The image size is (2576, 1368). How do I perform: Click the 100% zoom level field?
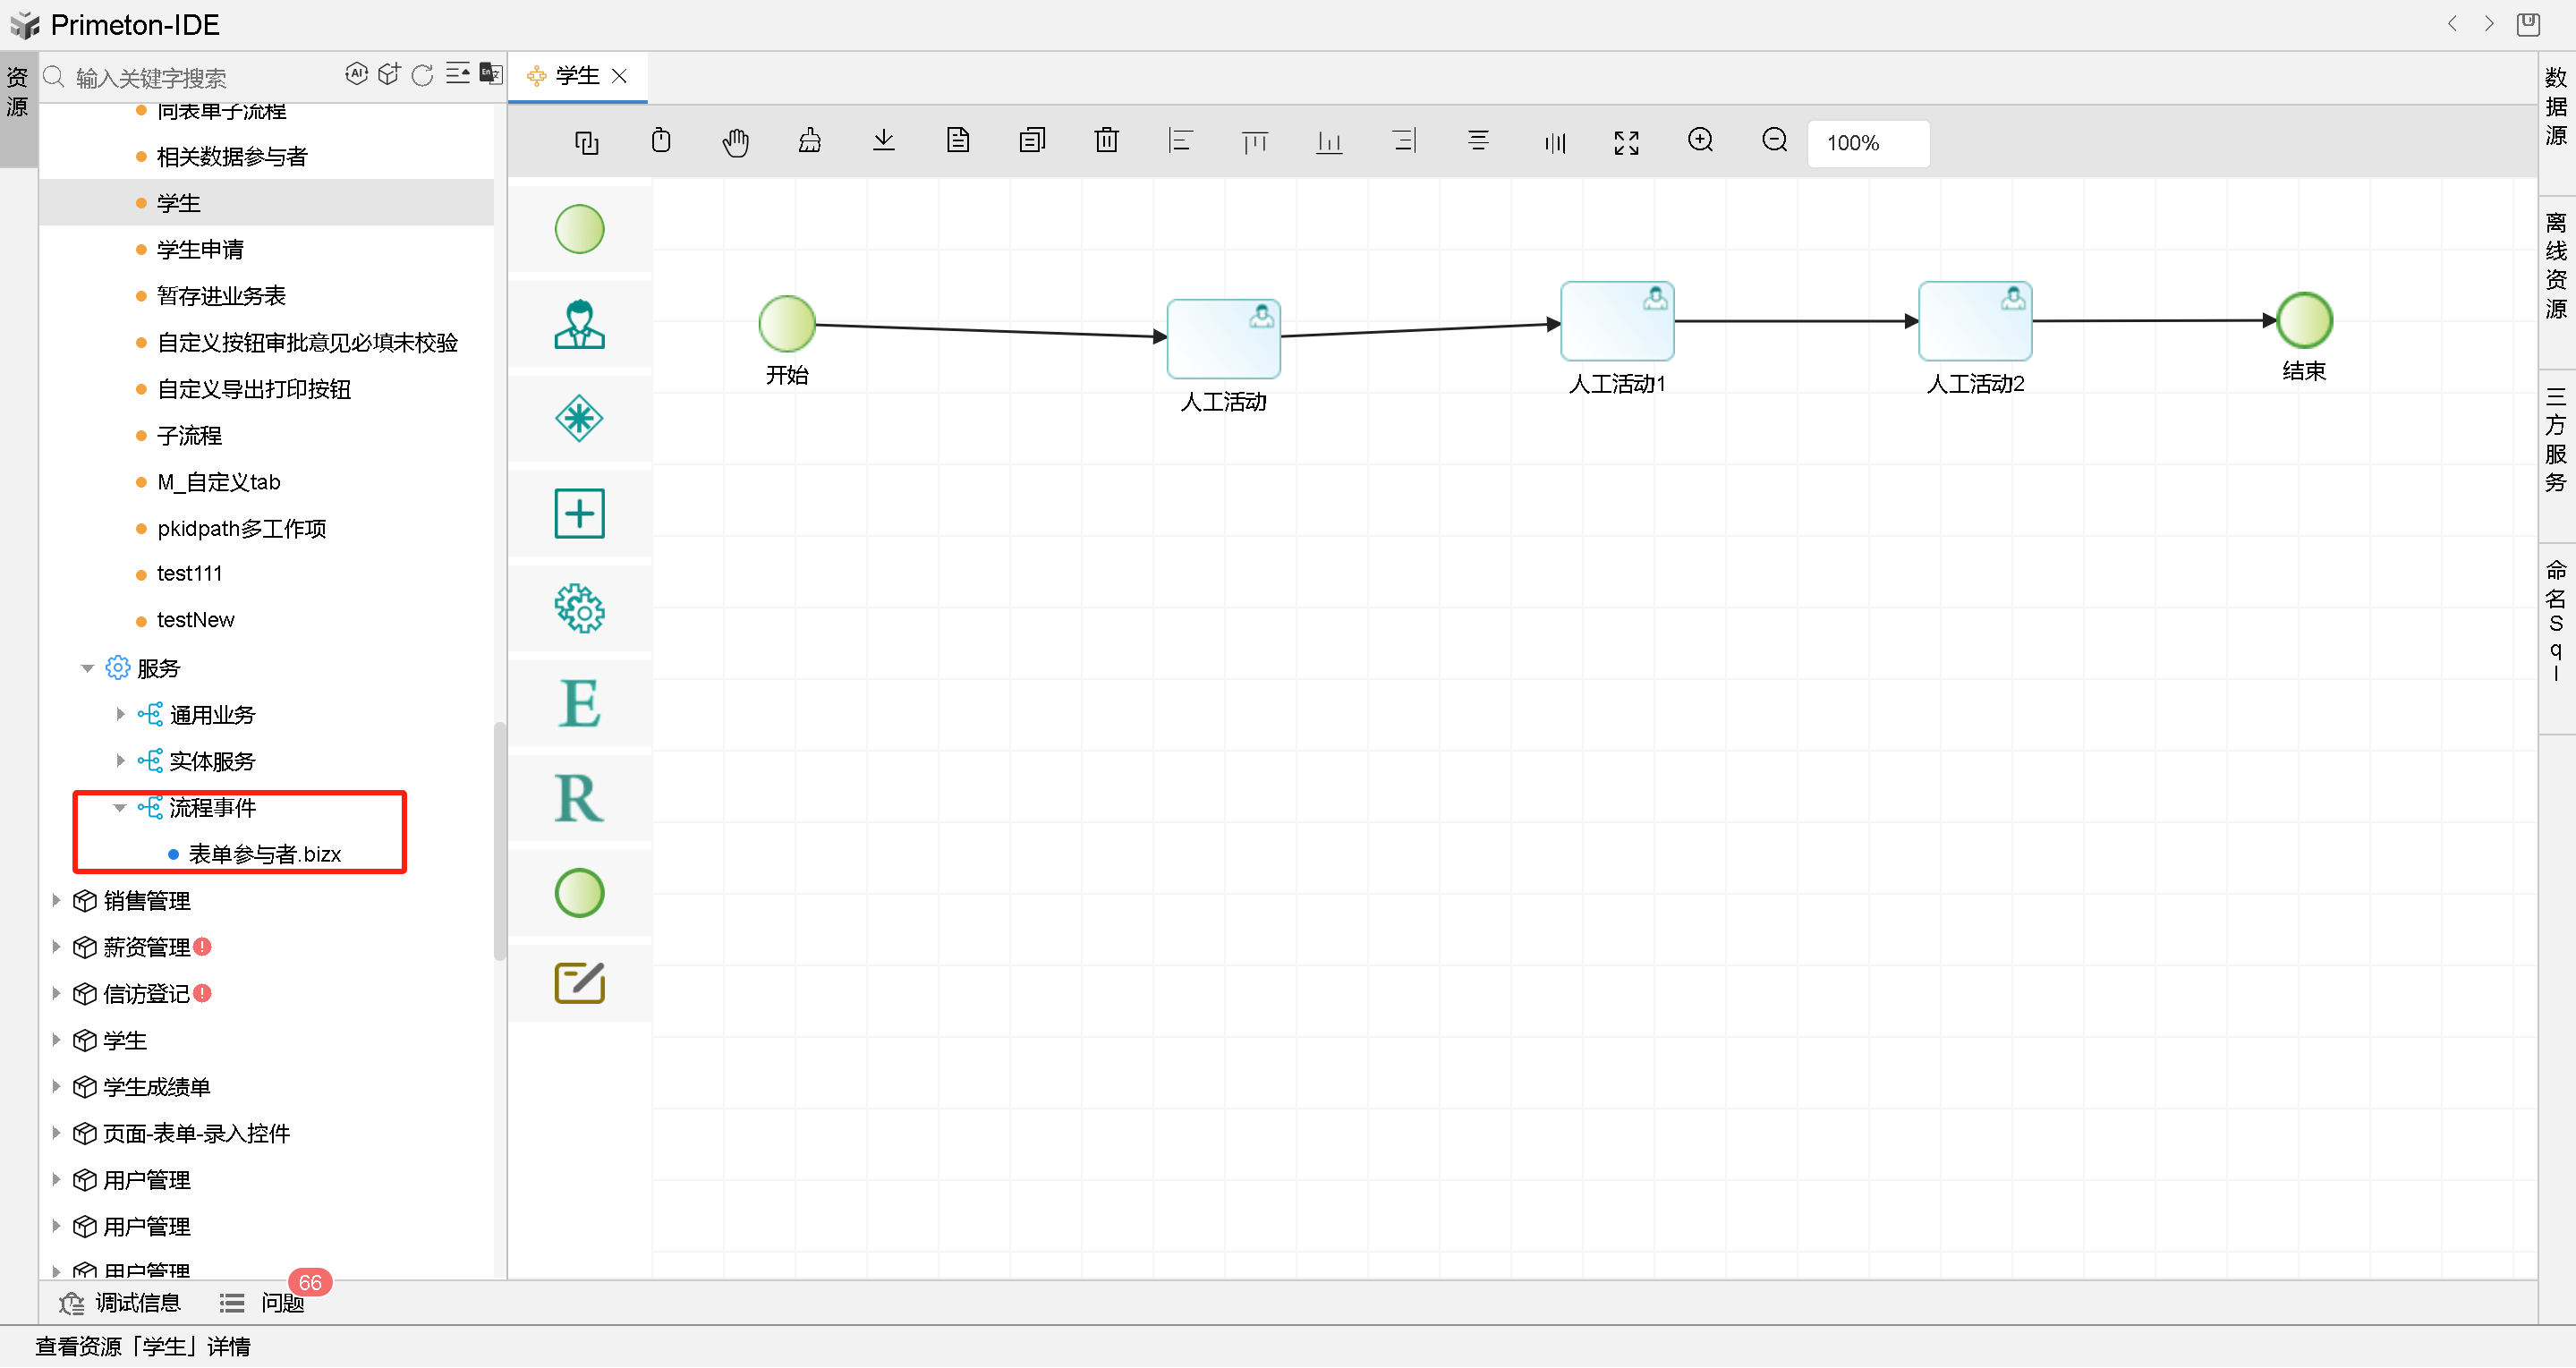click(x=1866, y=143)
